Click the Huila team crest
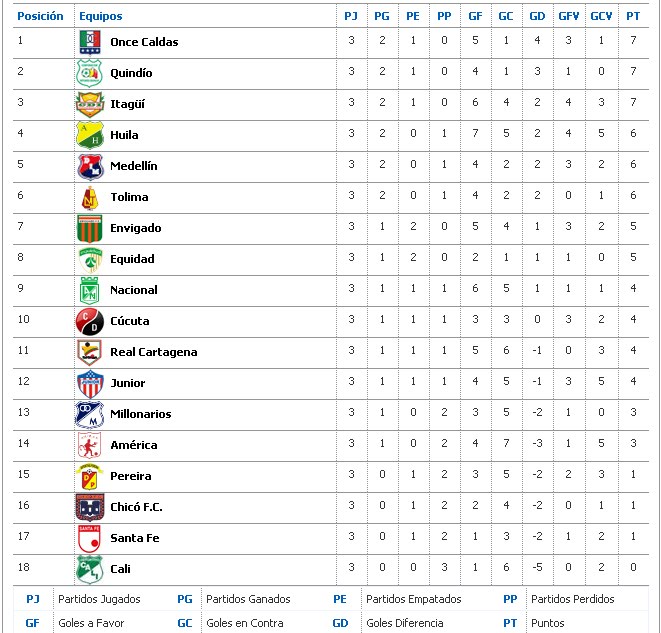The width and height of the screenshot is (661, 633). coord(90,135)
